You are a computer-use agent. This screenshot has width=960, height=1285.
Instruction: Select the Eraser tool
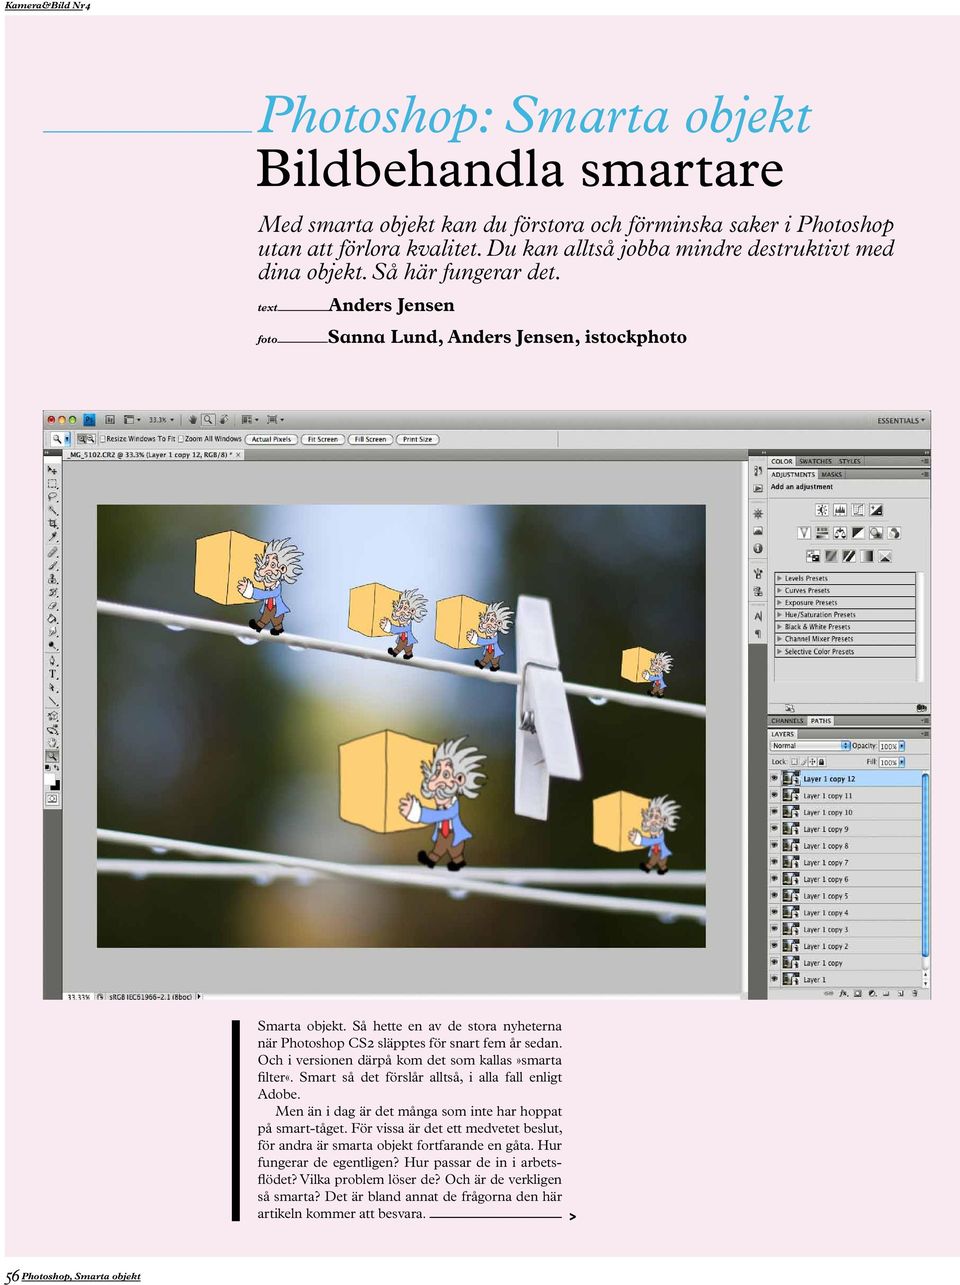tap(52, 606)
